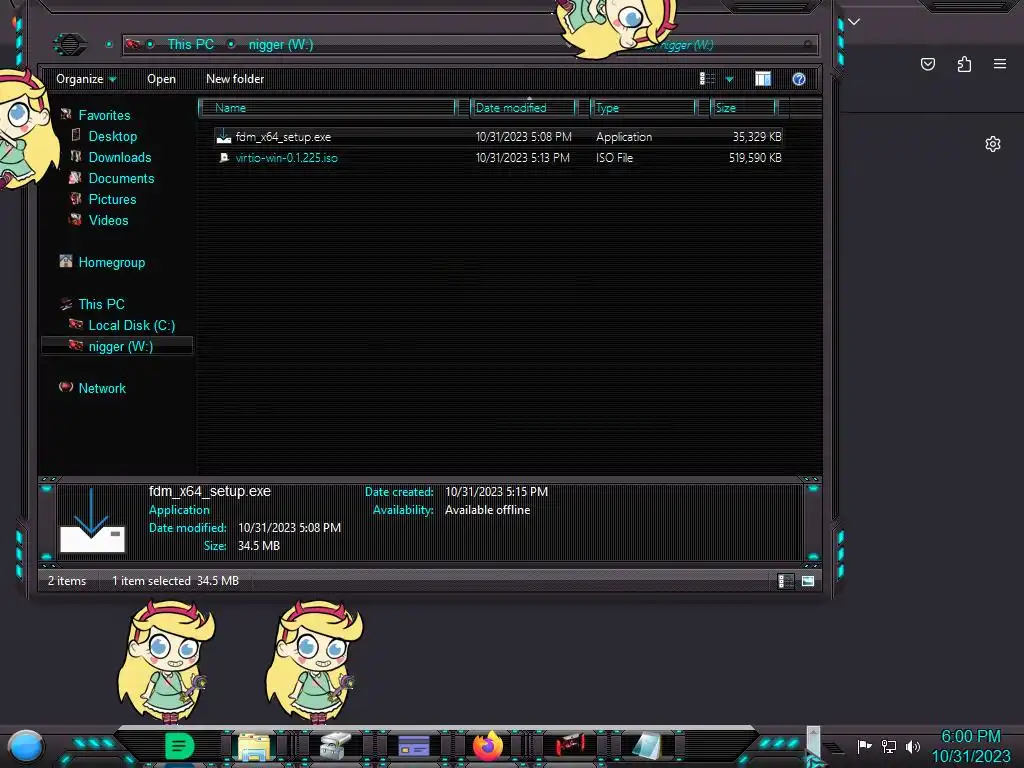Click the New folder button

[235, 79]
